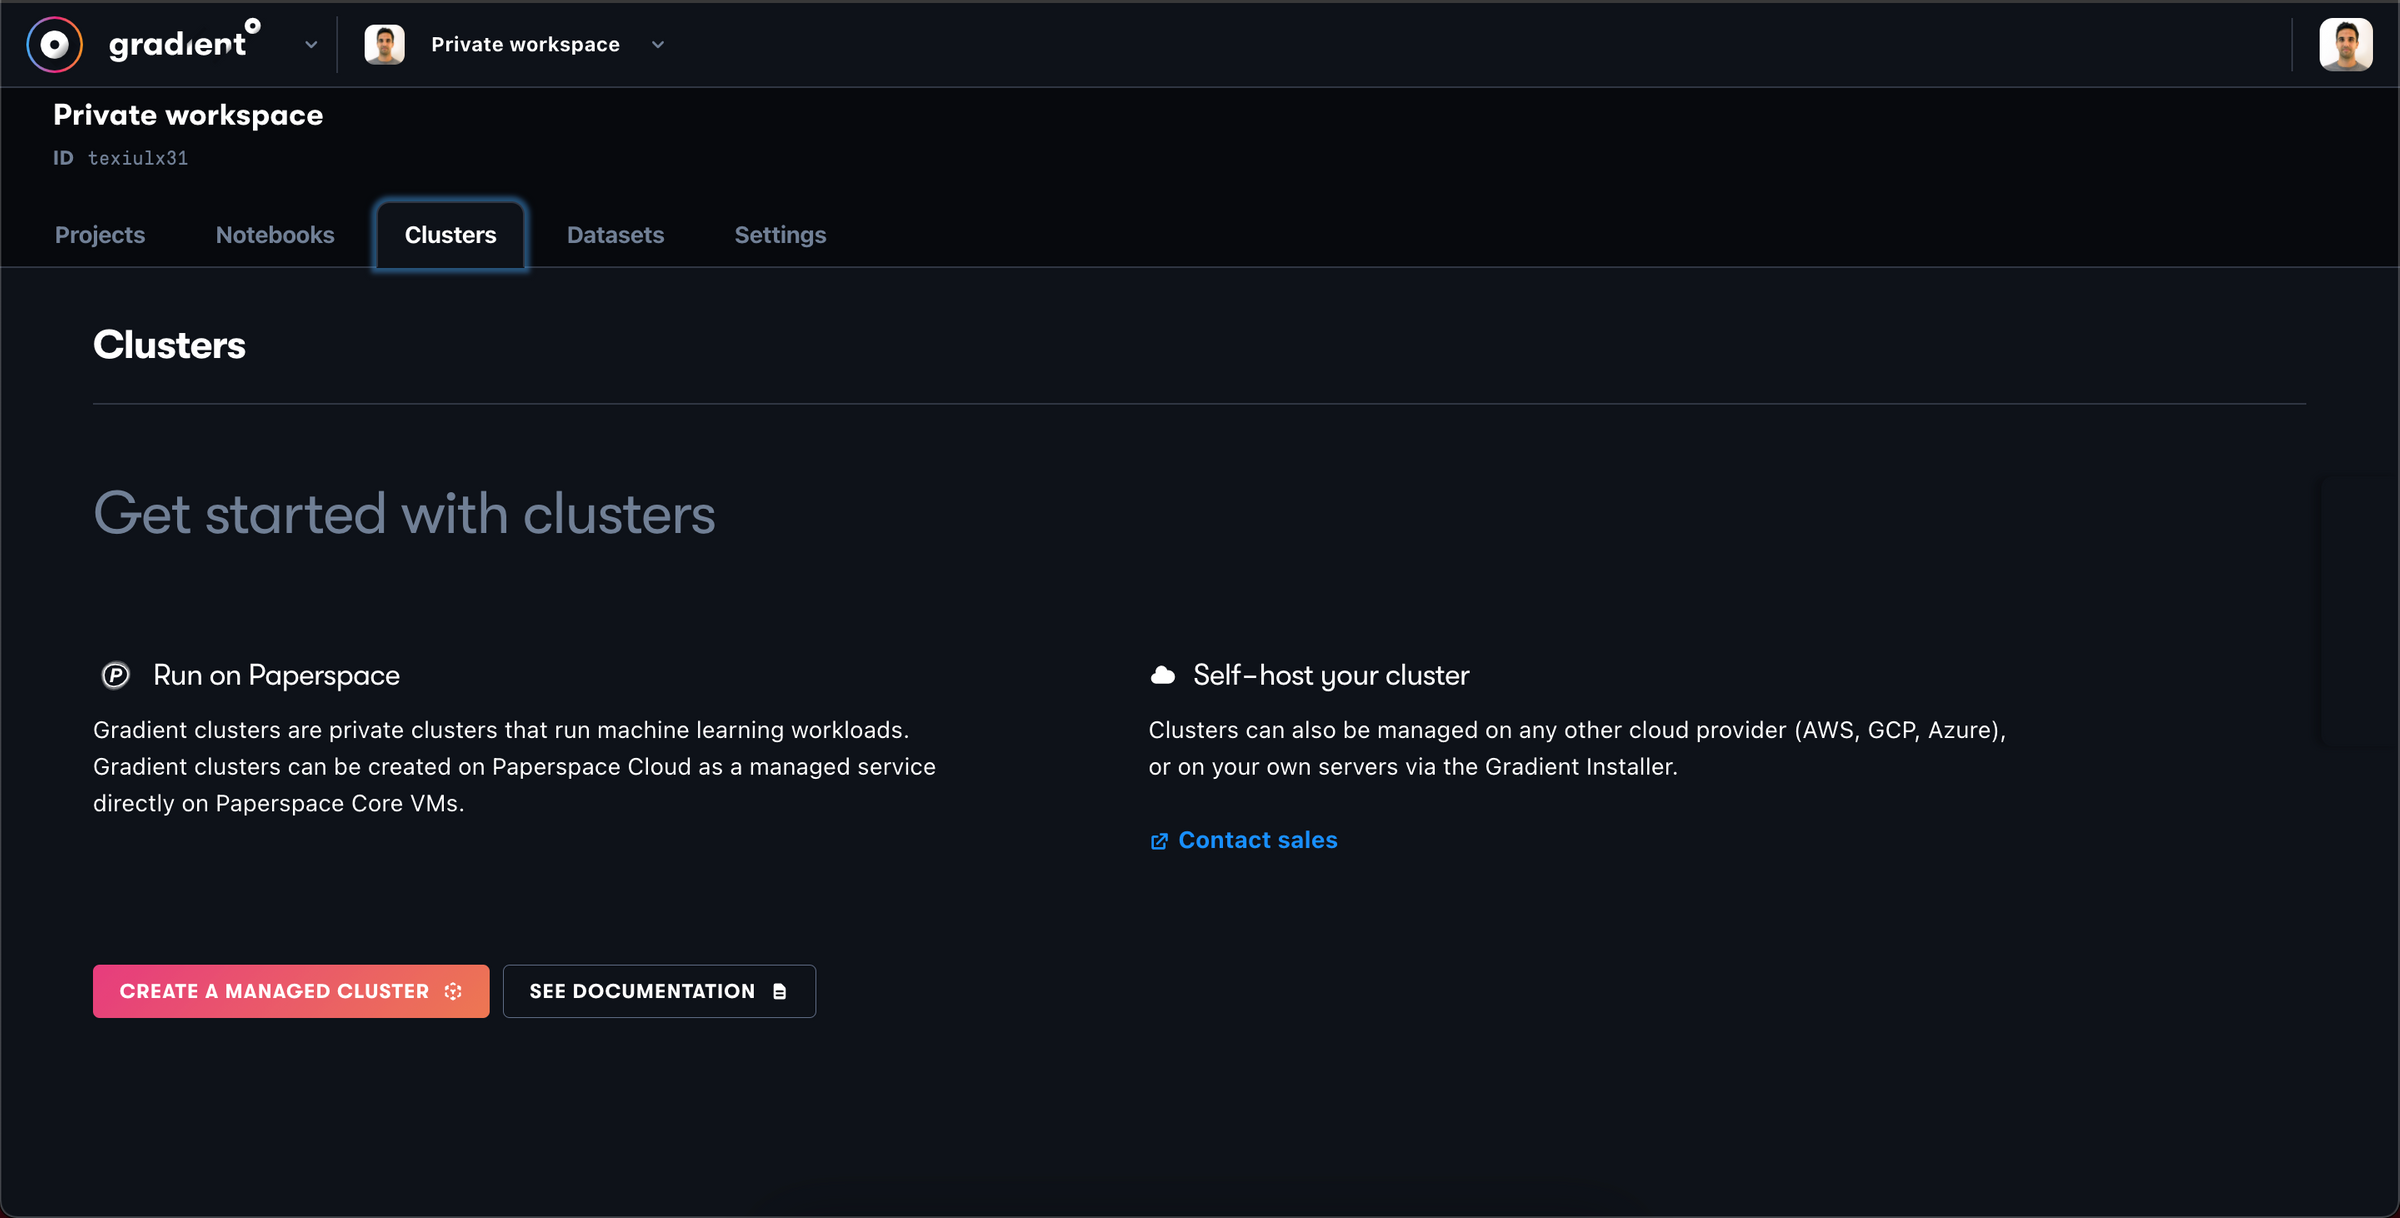Viewport: 2400px width, 1218px height.
Task: Click the Gradient circular logo icon
Action: 54,44
